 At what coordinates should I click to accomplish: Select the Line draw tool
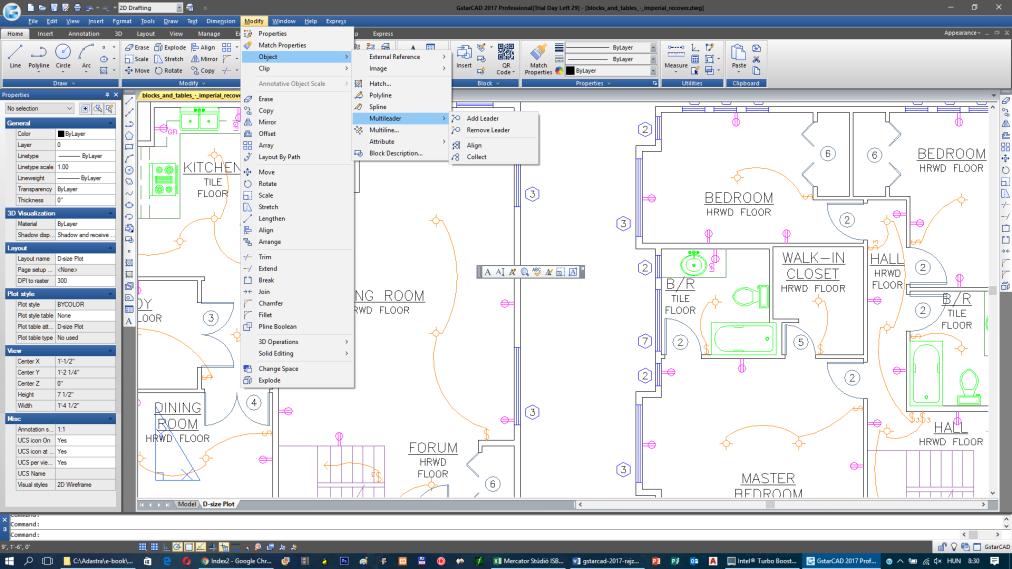coord(15,57)
